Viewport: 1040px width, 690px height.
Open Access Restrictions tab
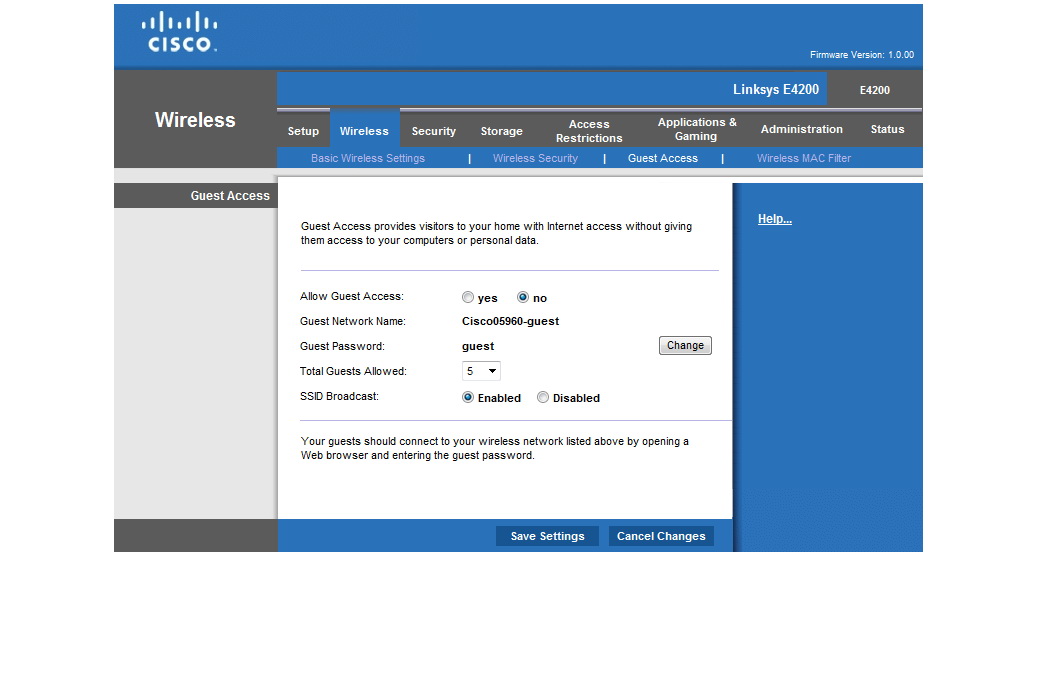(589, 131)
